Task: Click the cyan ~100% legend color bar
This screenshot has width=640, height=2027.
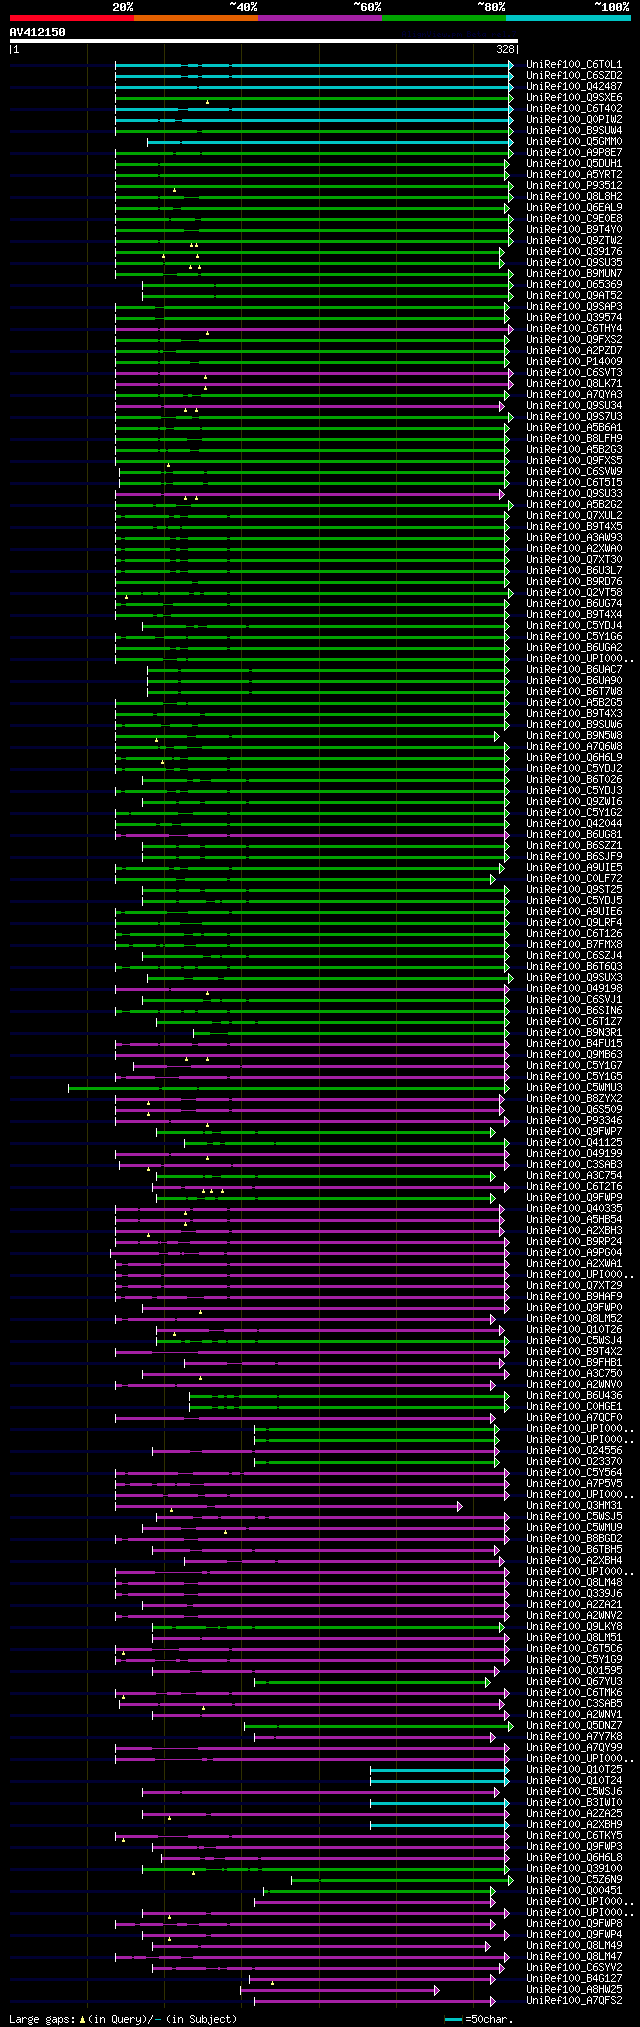Action: tap(568, 18)
